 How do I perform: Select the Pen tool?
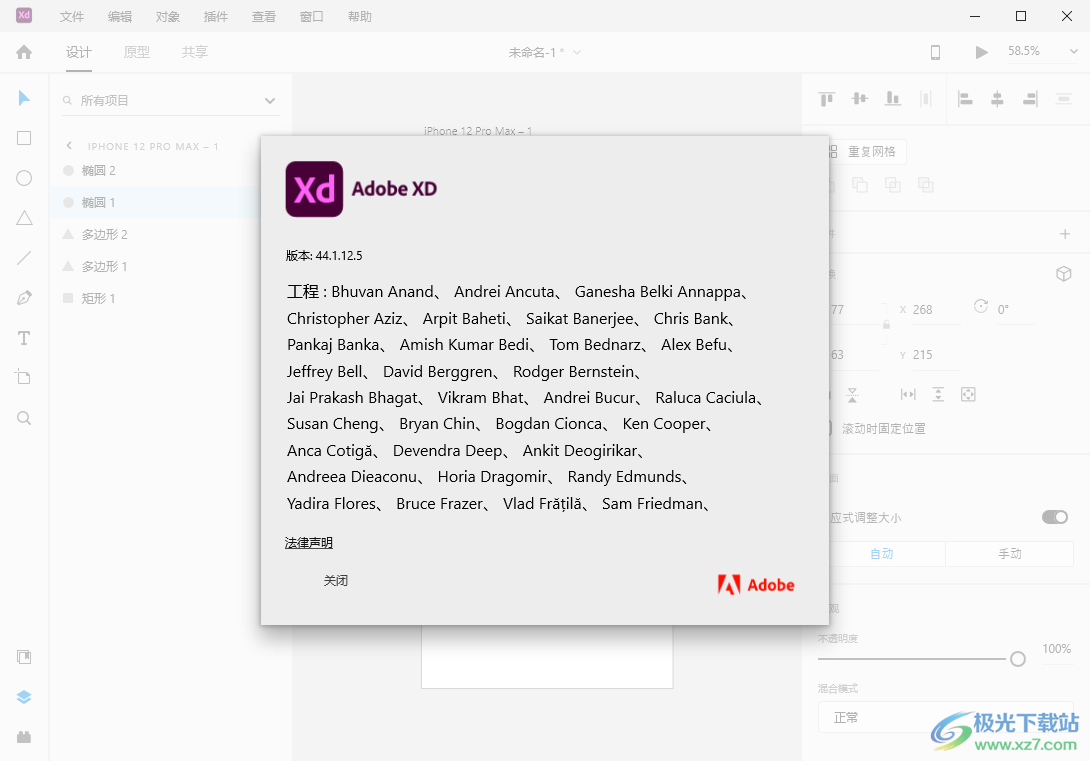(24, 298)
